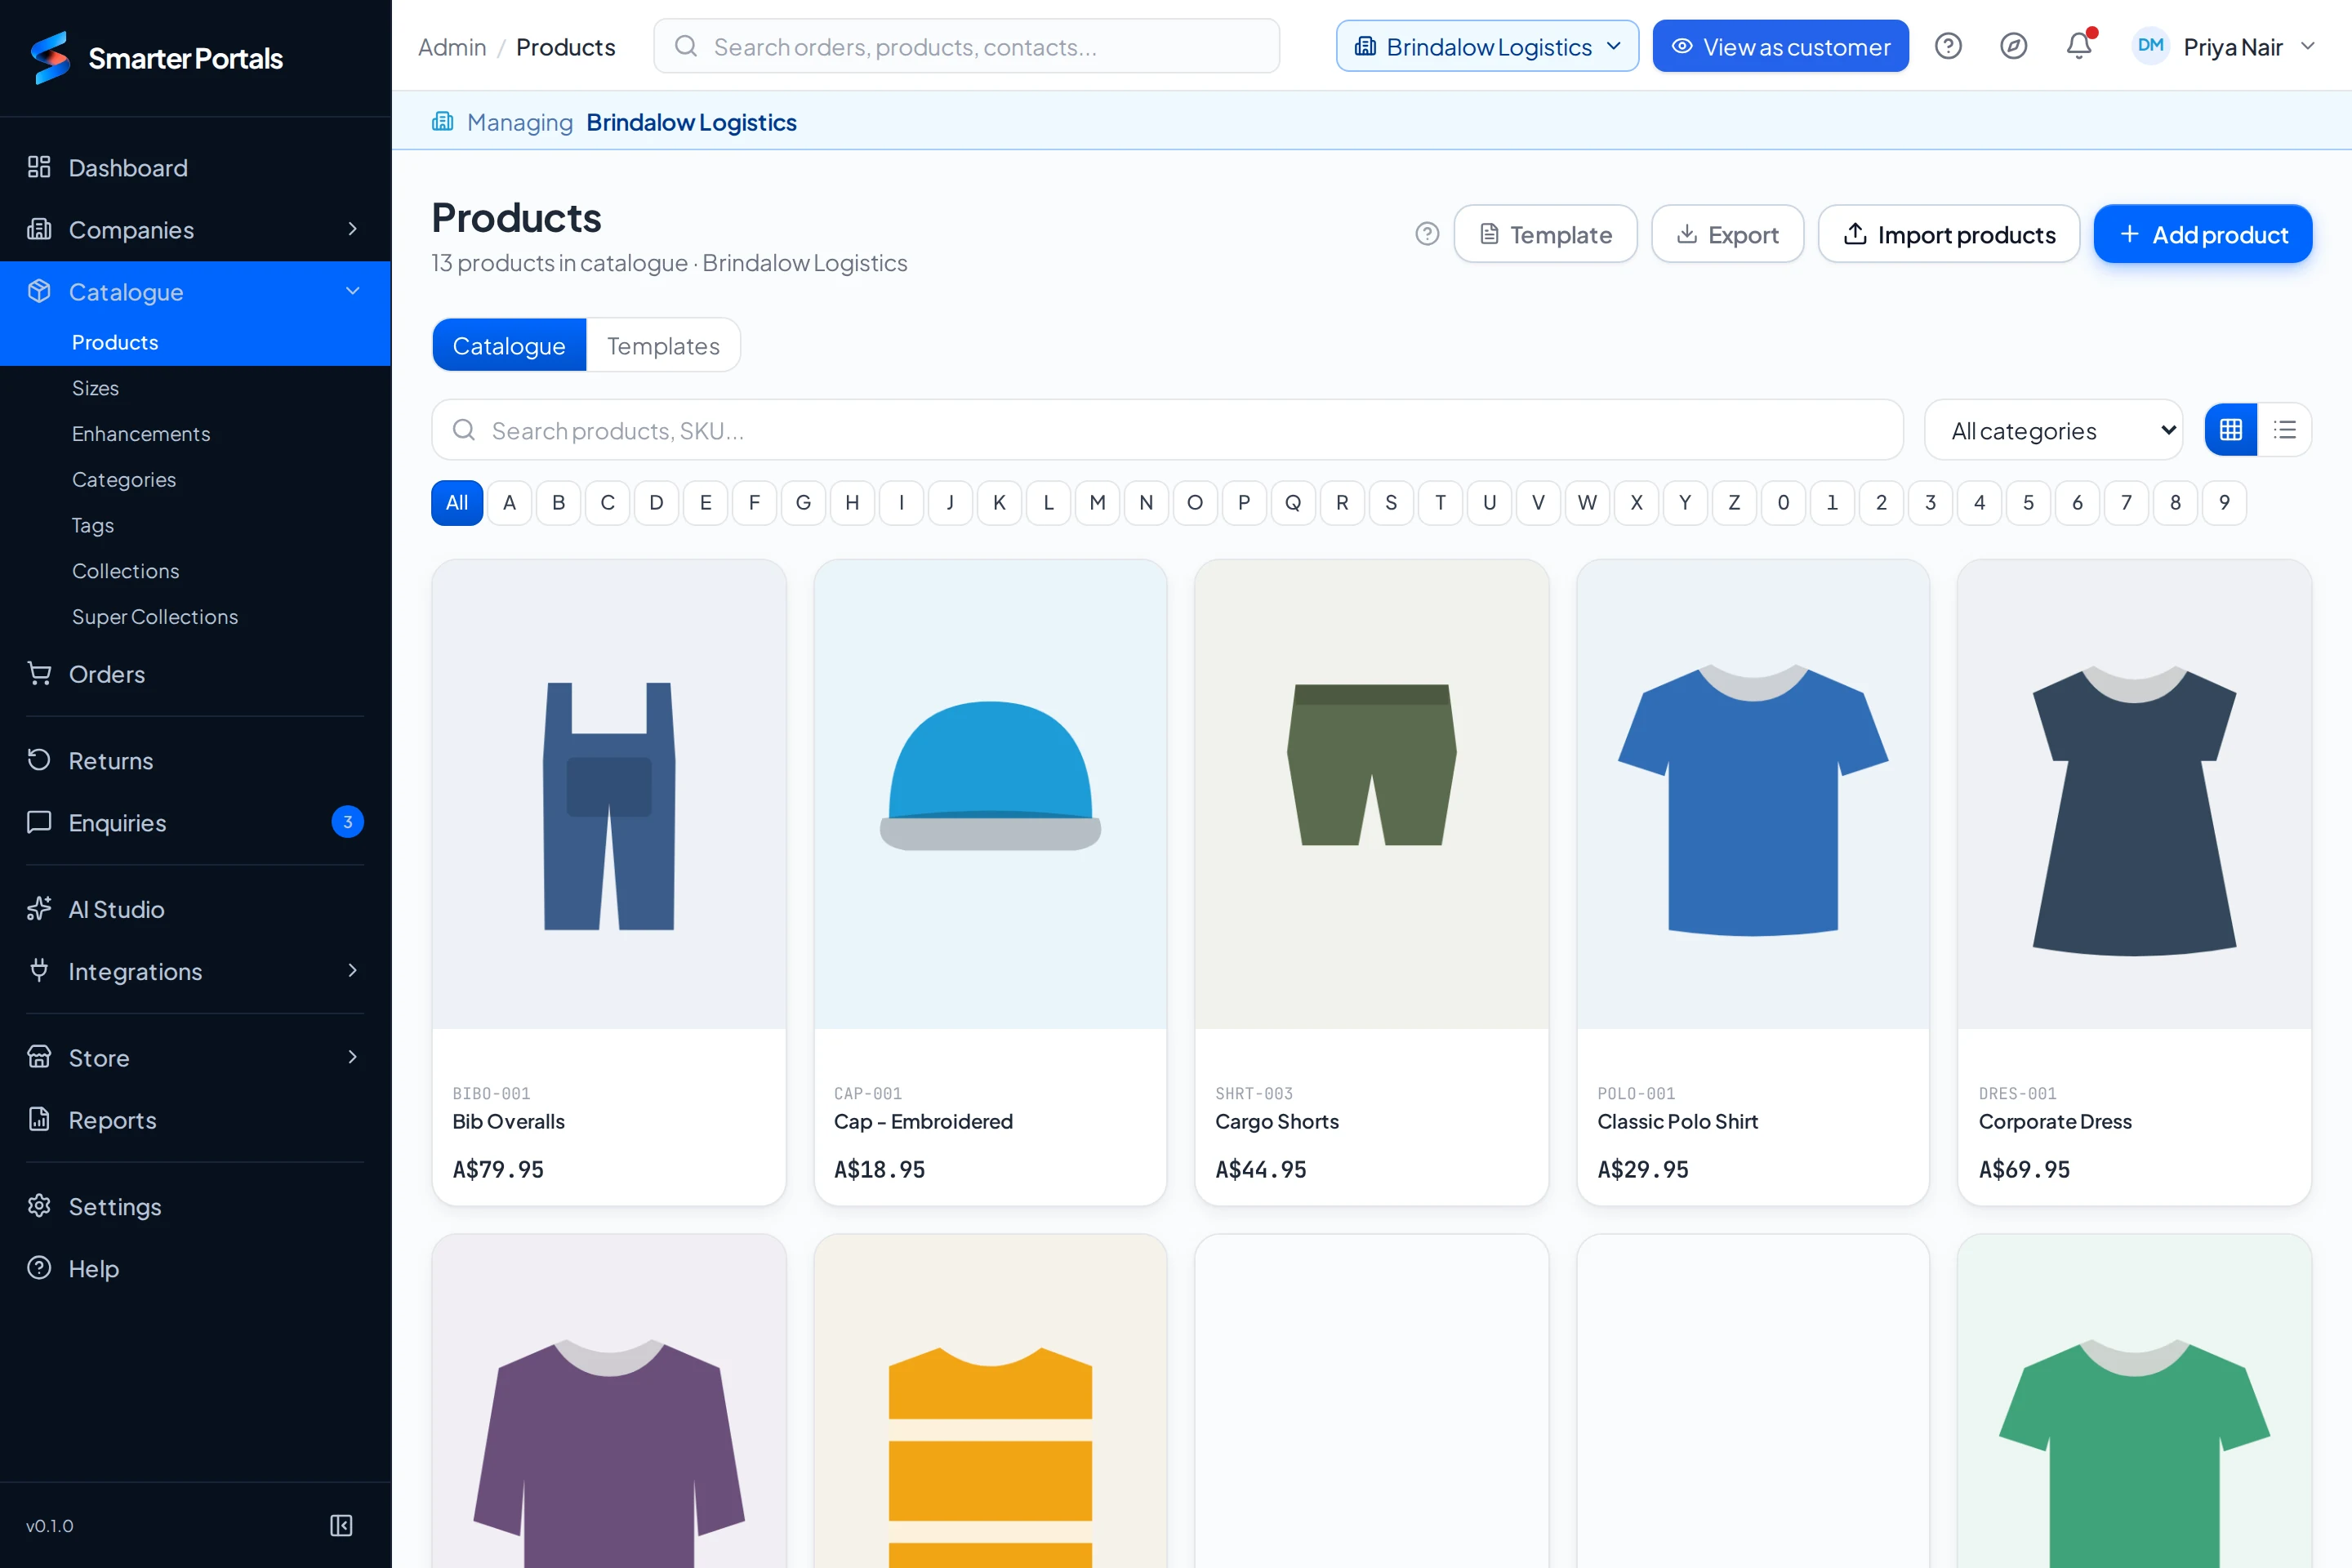Open the Cap - Embroidered product card
This screenshot has width=2352, height=1568.
[x=990, y=882]
